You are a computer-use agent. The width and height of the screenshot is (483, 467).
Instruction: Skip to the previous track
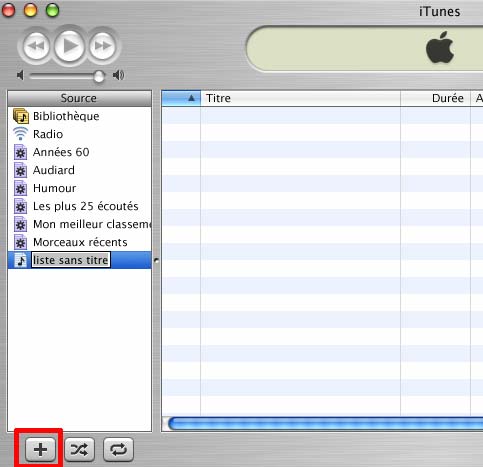(x=36, y=46)
